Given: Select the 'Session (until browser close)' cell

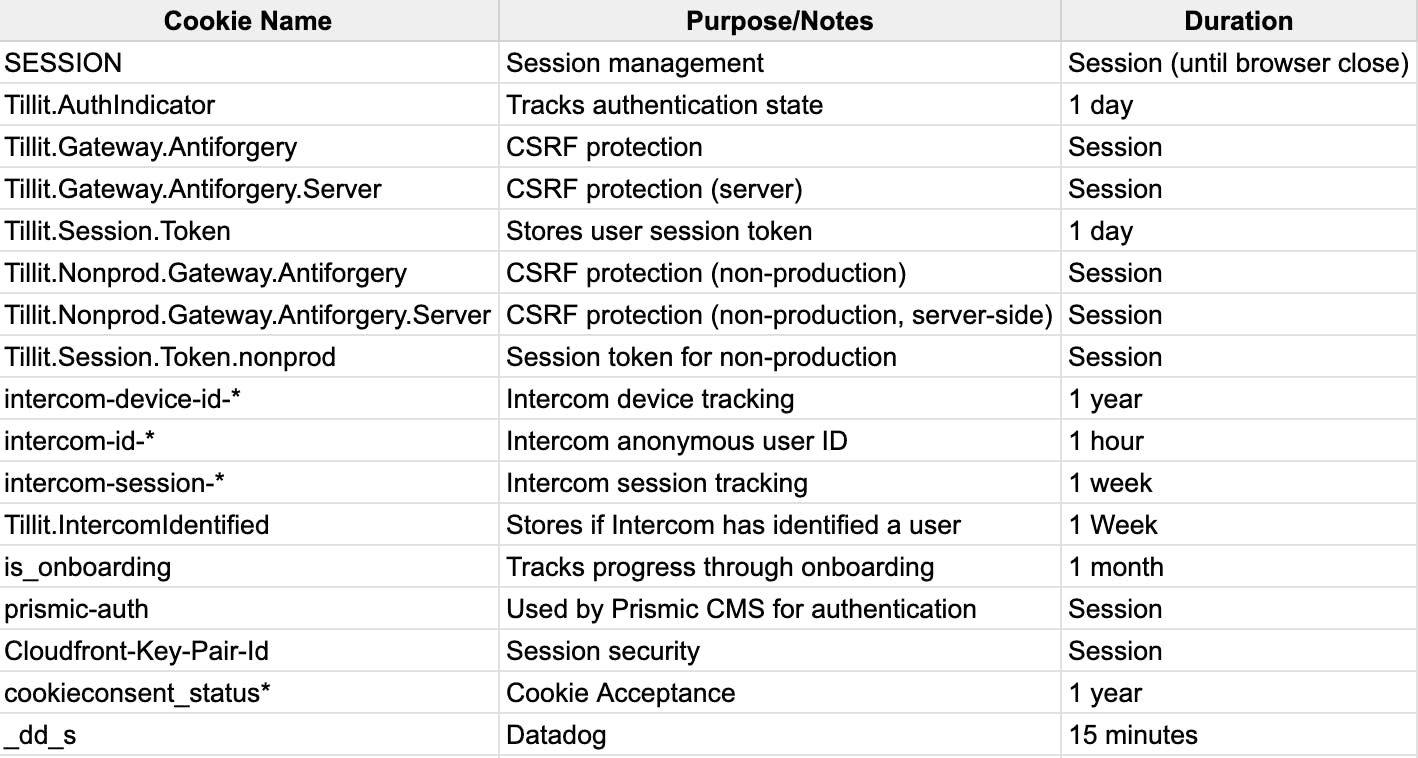Looking at the screenshot, I should click(1239, 63).
